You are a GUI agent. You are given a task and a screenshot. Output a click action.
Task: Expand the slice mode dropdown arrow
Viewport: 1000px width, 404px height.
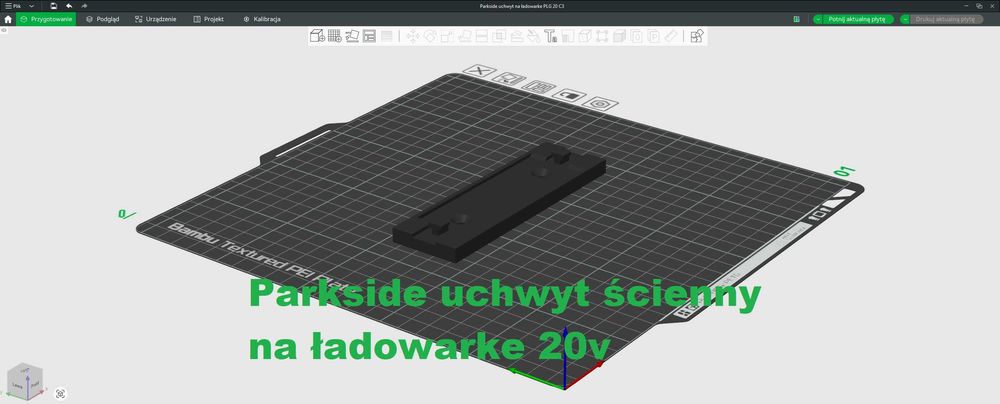[x=818, y=19]
